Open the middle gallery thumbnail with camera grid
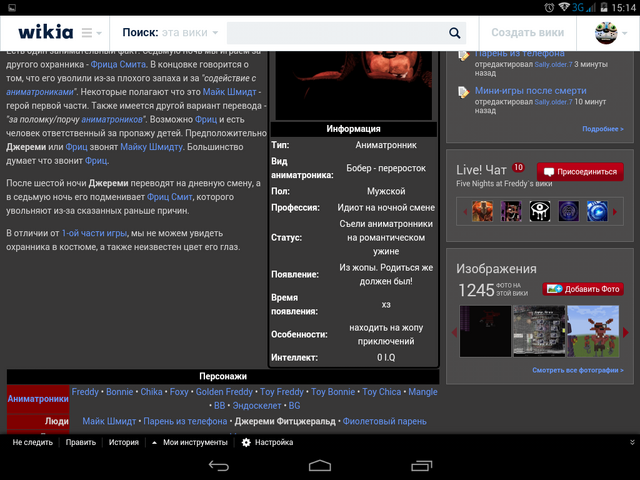Viewport: 640px width, 480px height. tap(539, 331)
